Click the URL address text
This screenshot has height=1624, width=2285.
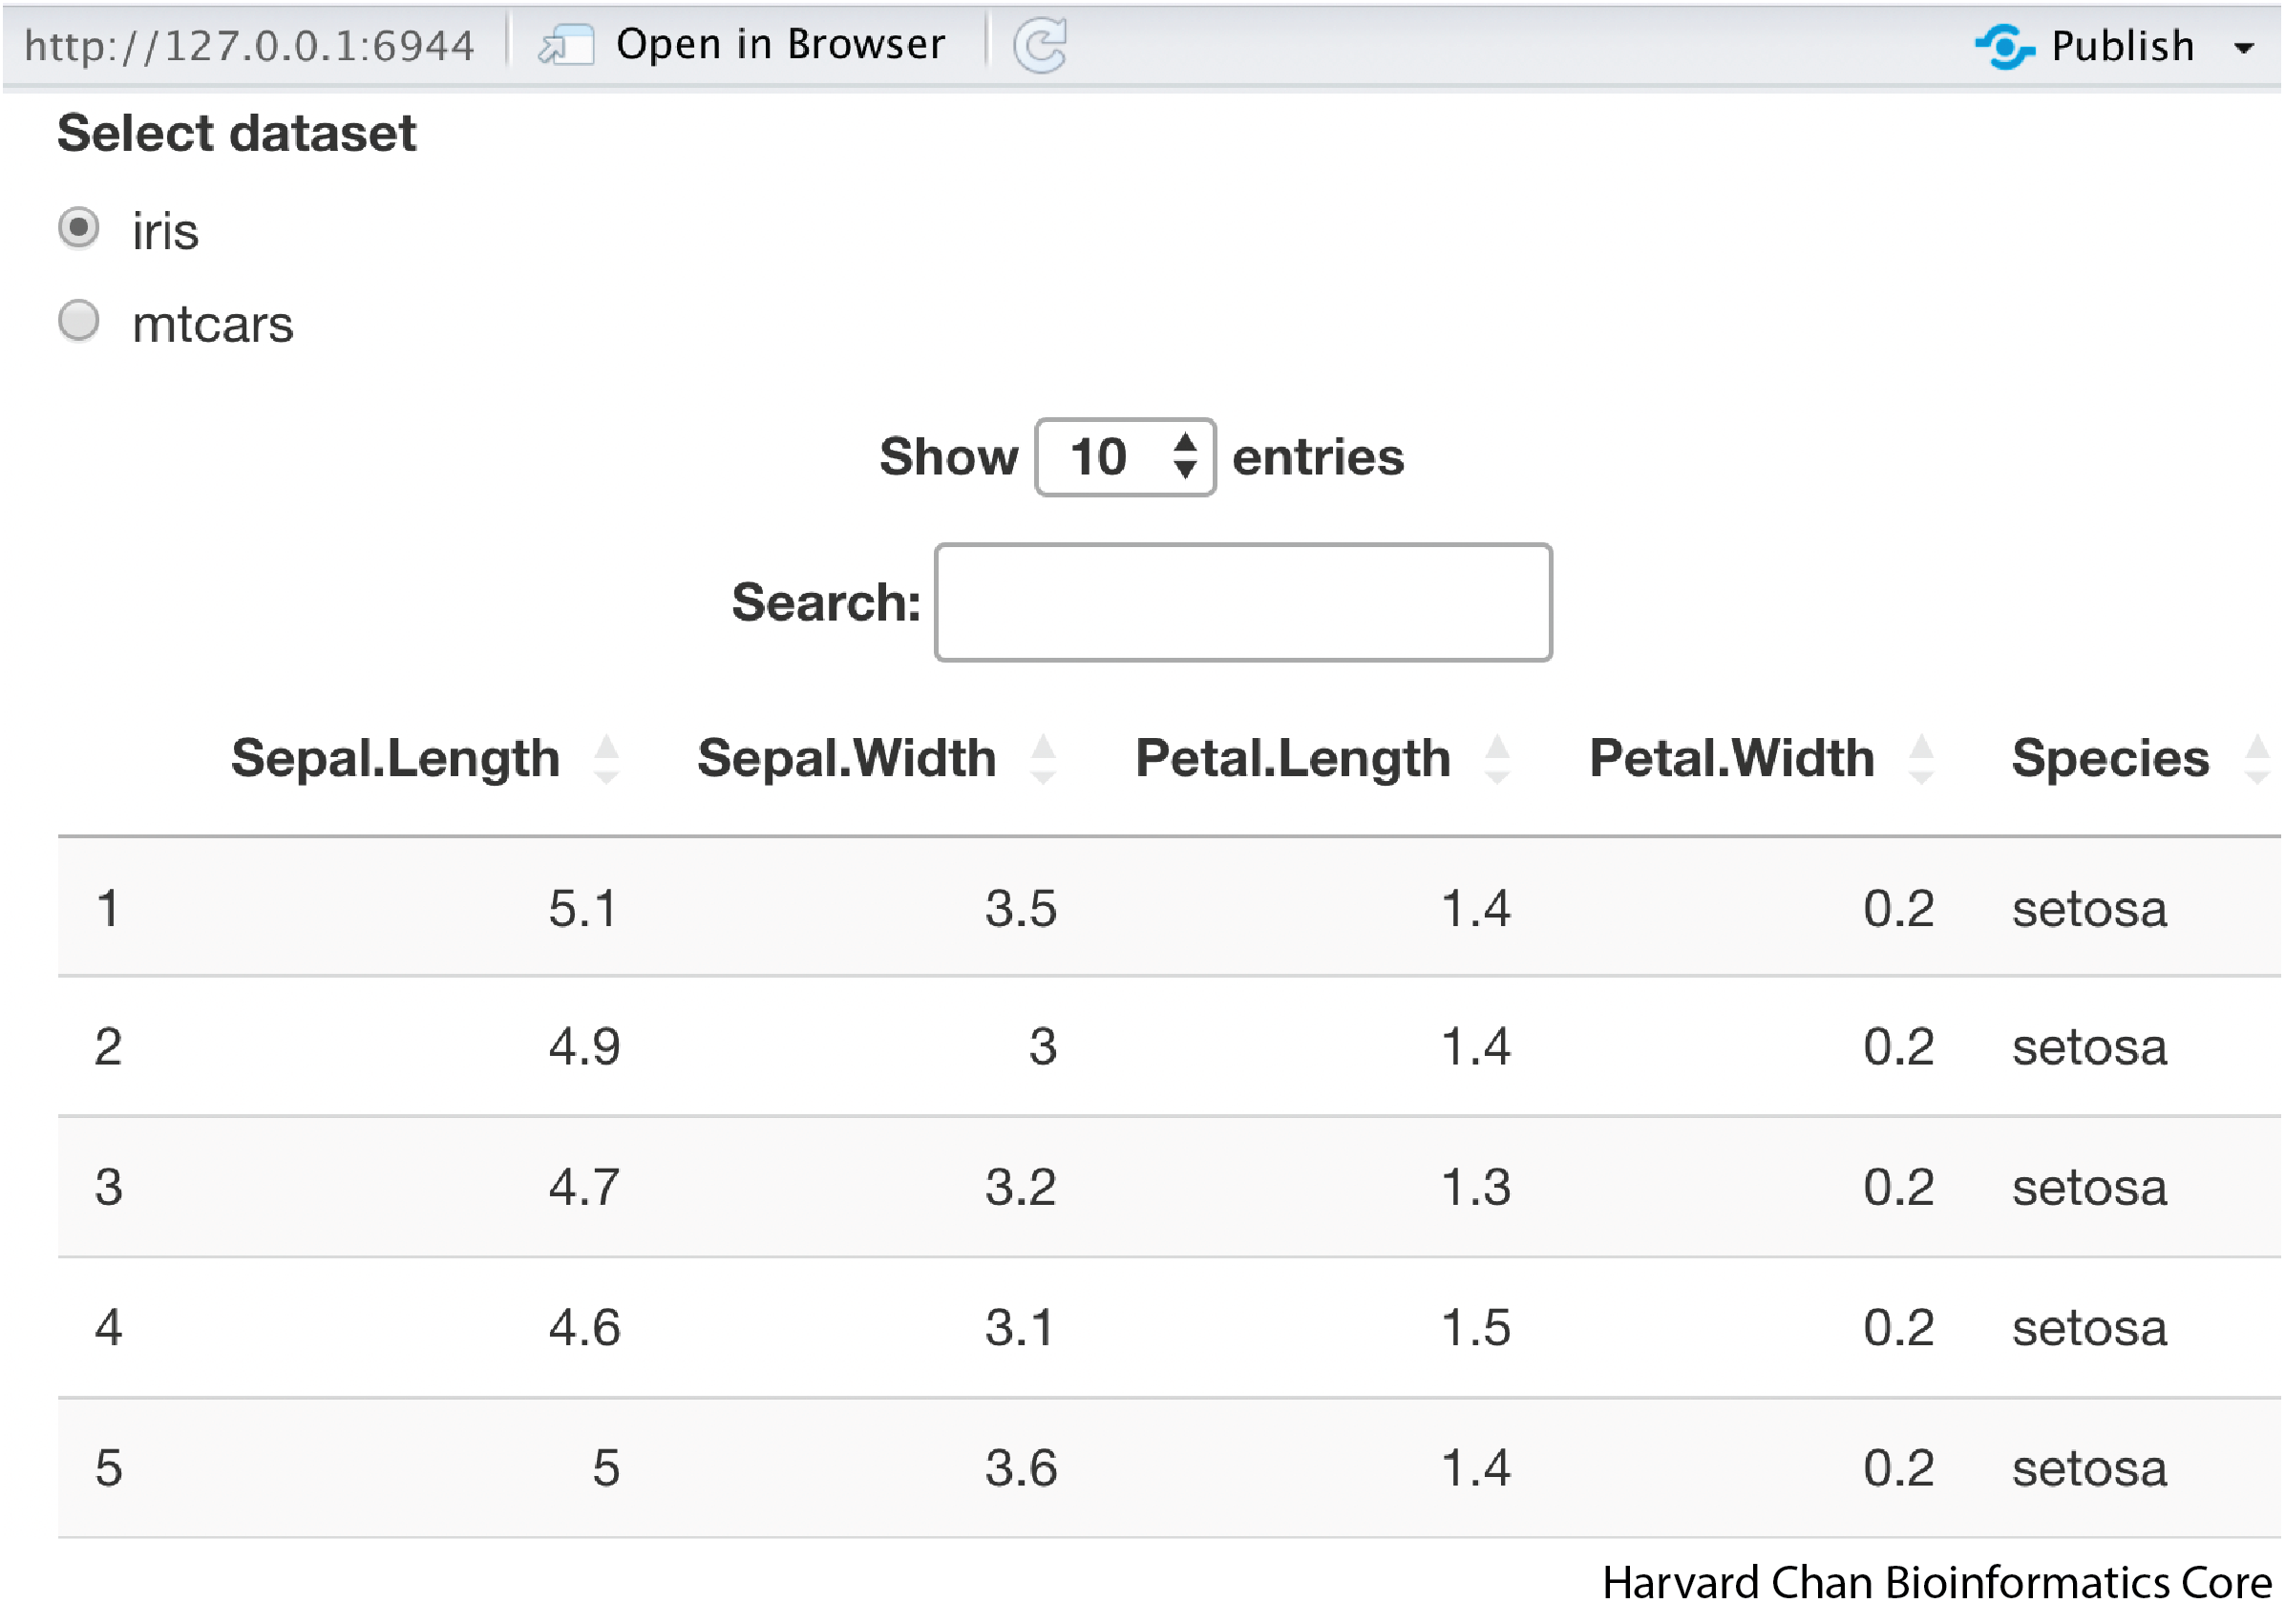(249, 46)
